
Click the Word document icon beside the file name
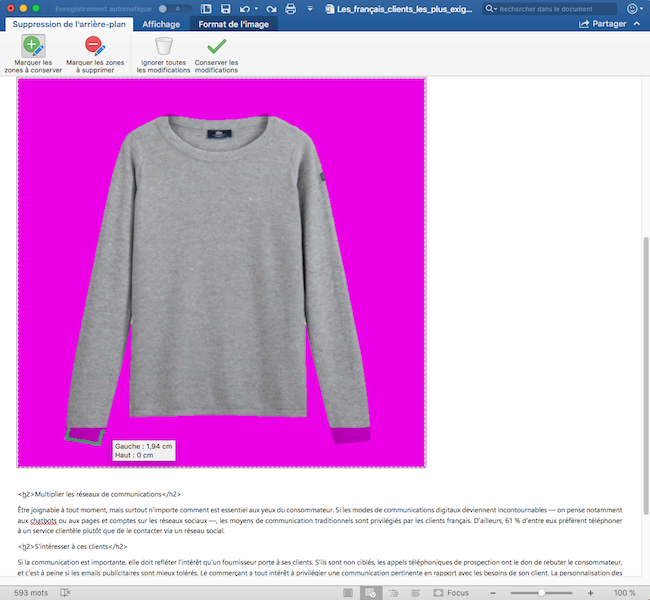(x=330, y=9)
